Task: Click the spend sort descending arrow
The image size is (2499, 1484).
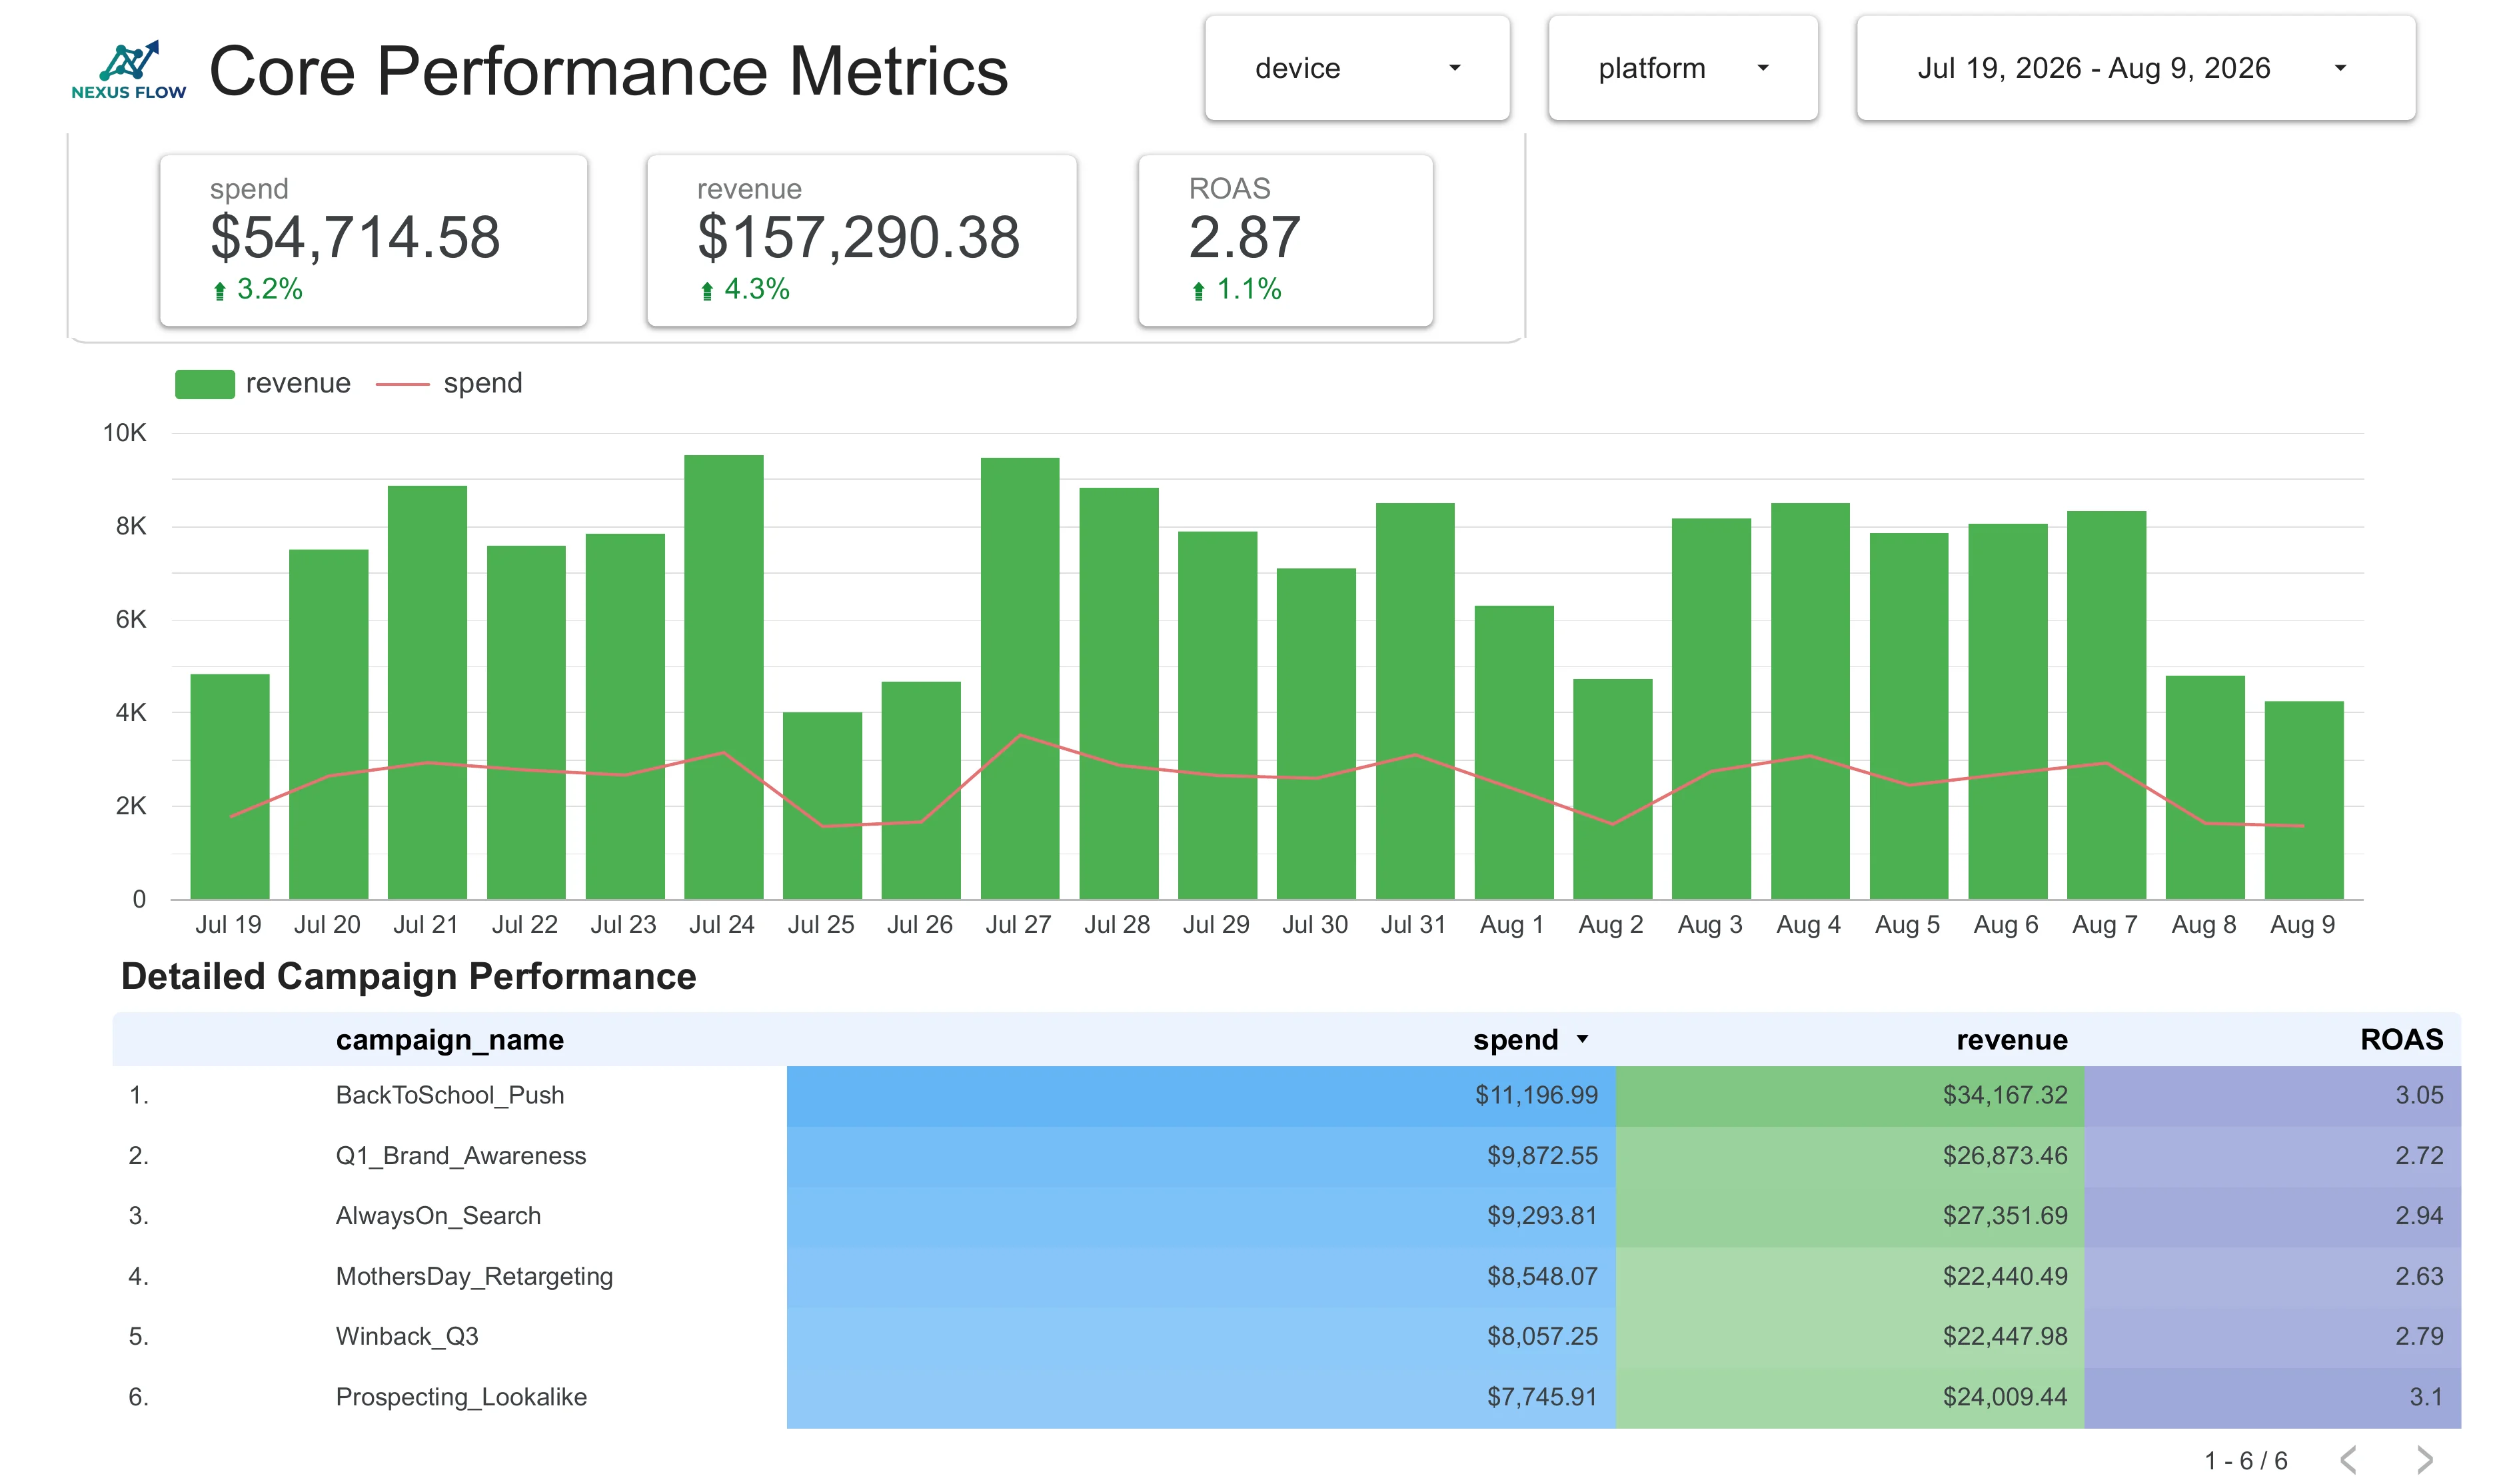Action: (1582, 1039)
